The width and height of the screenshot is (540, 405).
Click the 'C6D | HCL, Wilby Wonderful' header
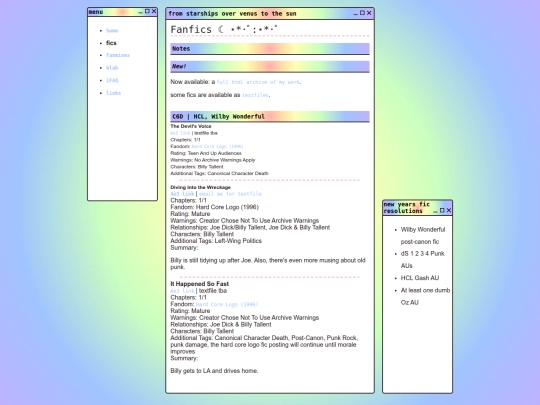tap(270, 116)
